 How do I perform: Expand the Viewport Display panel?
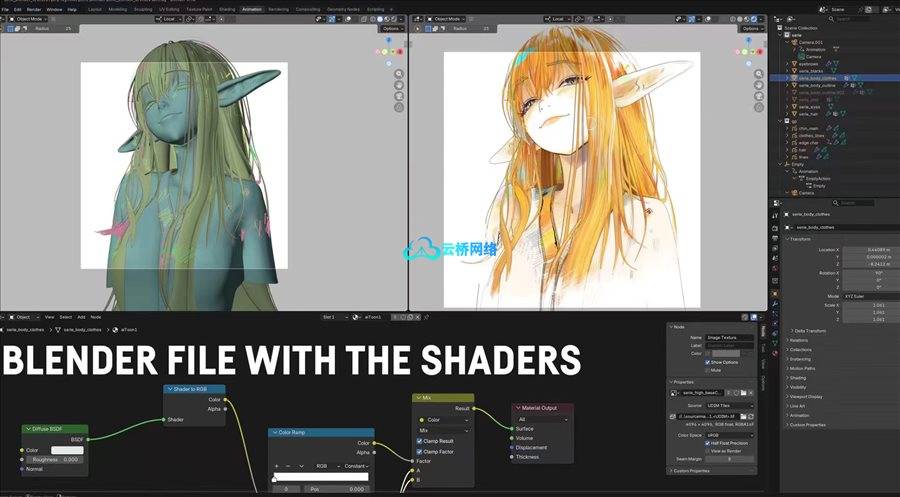(806, 397)
